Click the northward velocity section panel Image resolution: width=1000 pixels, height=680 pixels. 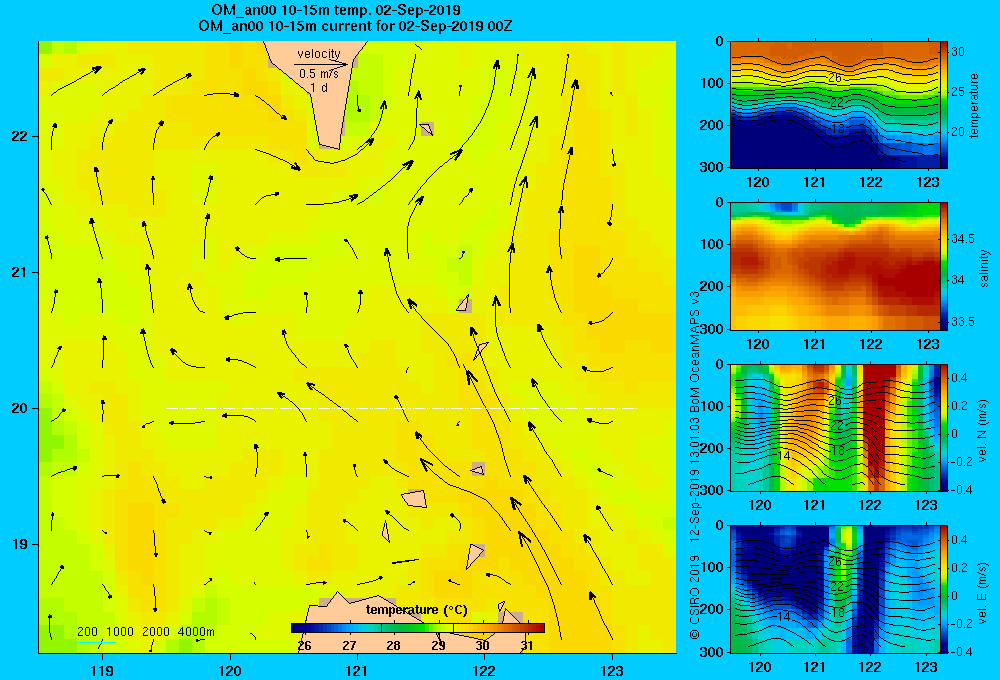[835, 427]
